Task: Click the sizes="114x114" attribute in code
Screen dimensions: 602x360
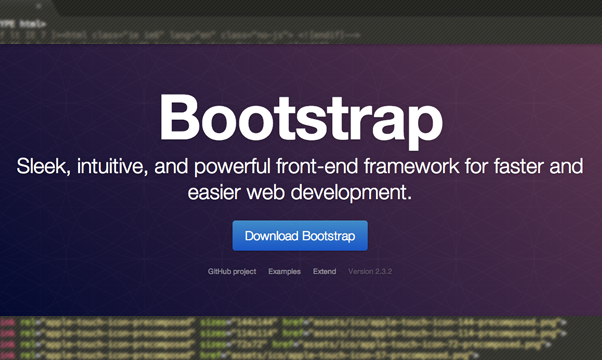Action: point(238,333)
